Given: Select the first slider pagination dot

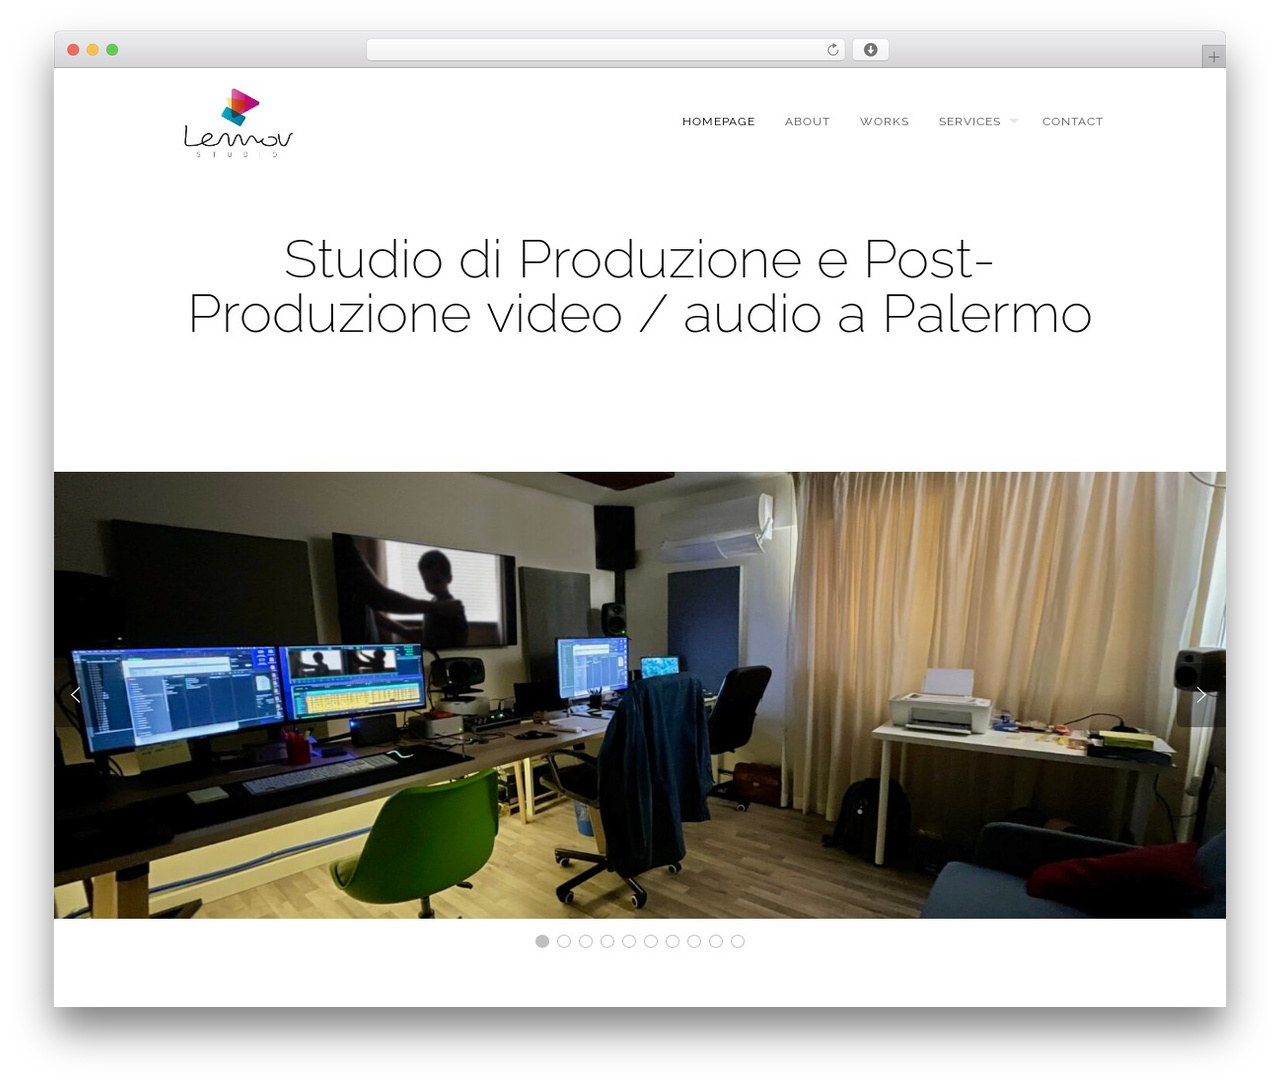Looking at the screenshot, I should tap(542, 941).
